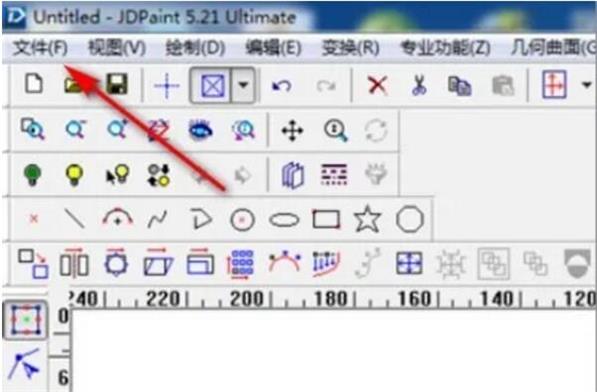The width and height of the screenshot is (597, 392).
Task: Click the pan move arrows icon
Action: [x=292, y=131]
